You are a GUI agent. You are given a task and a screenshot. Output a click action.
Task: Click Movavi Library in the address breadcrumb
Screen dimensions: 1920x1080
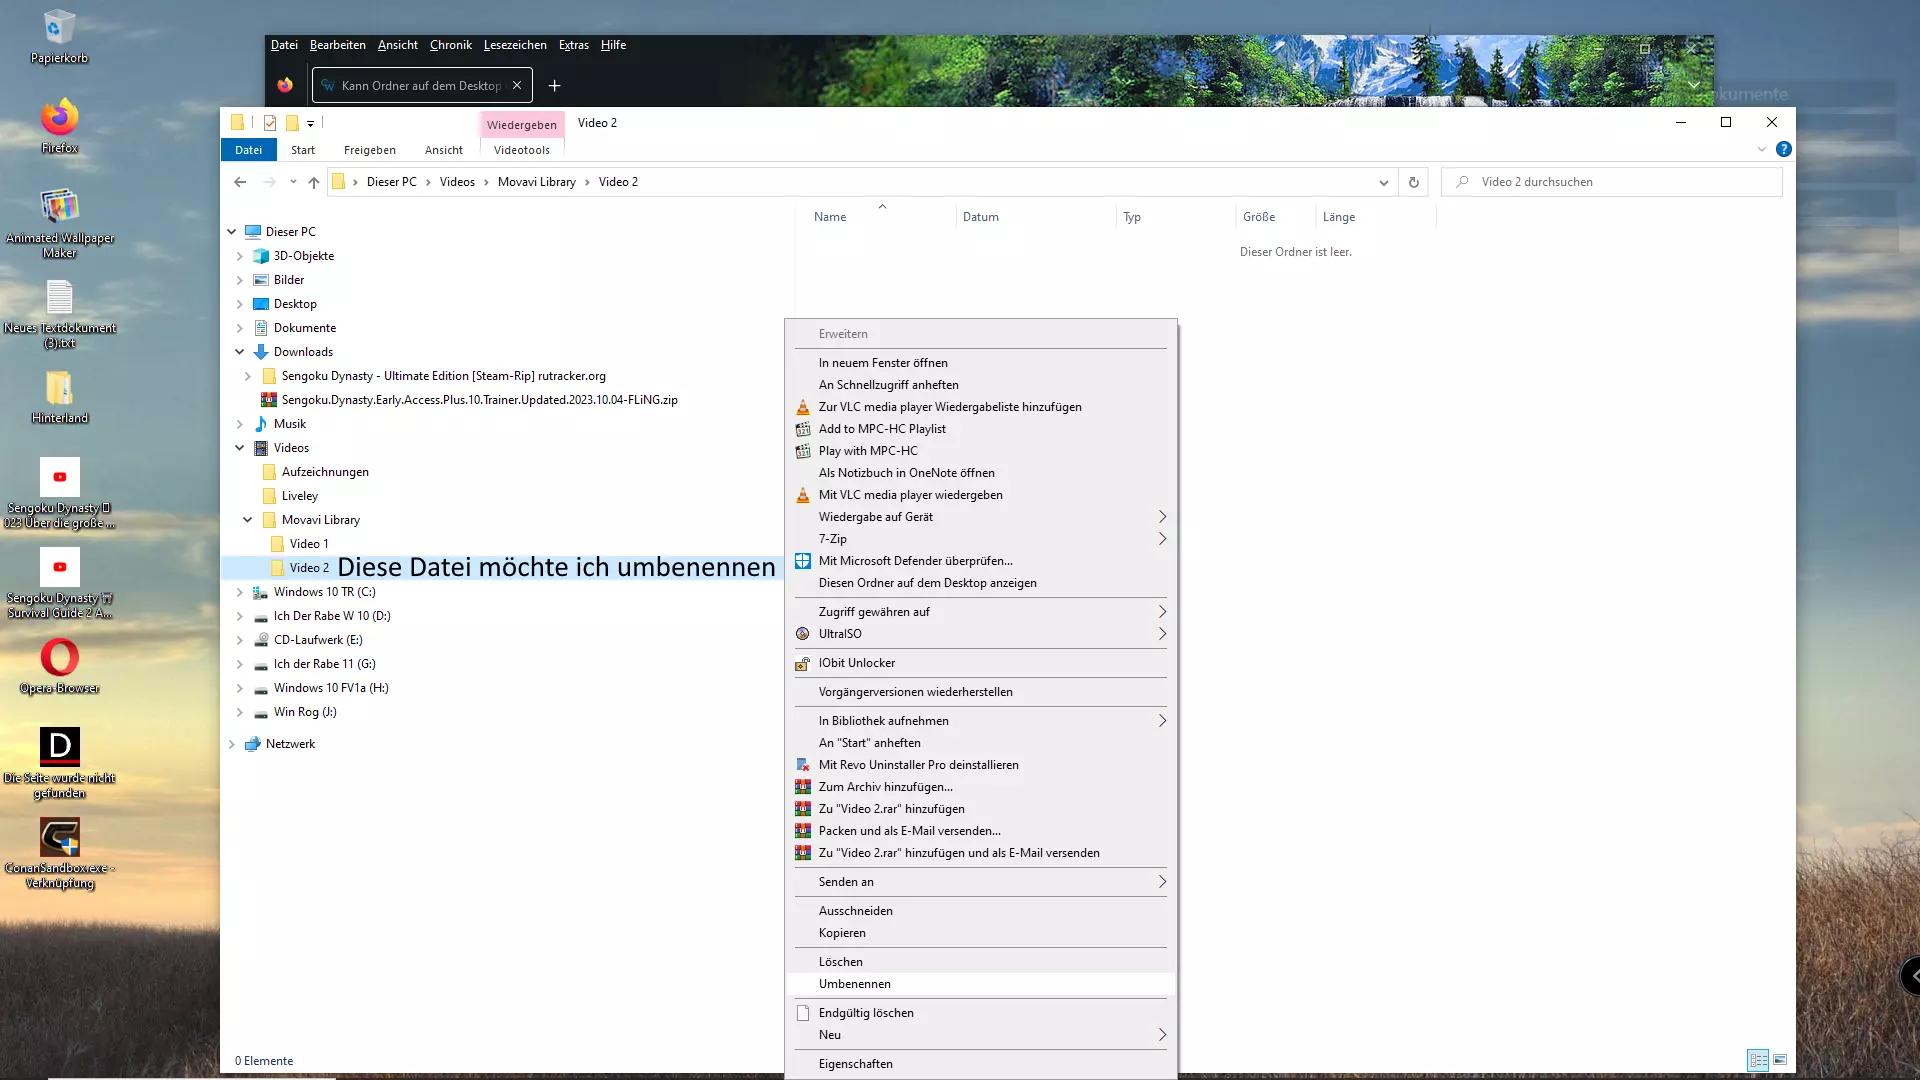(x=537, y=182)
